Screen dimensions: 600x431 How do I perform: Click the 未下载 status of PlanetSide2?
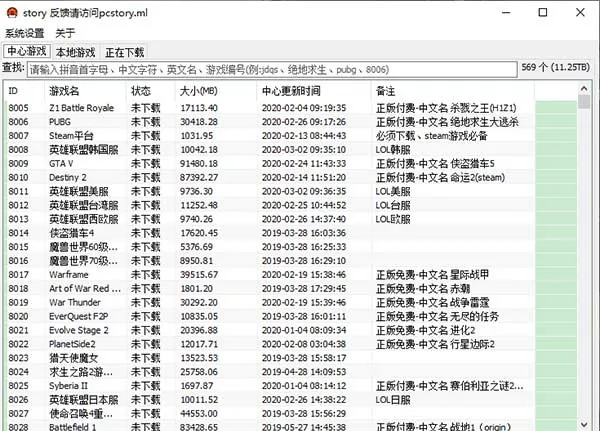(145, 344)
